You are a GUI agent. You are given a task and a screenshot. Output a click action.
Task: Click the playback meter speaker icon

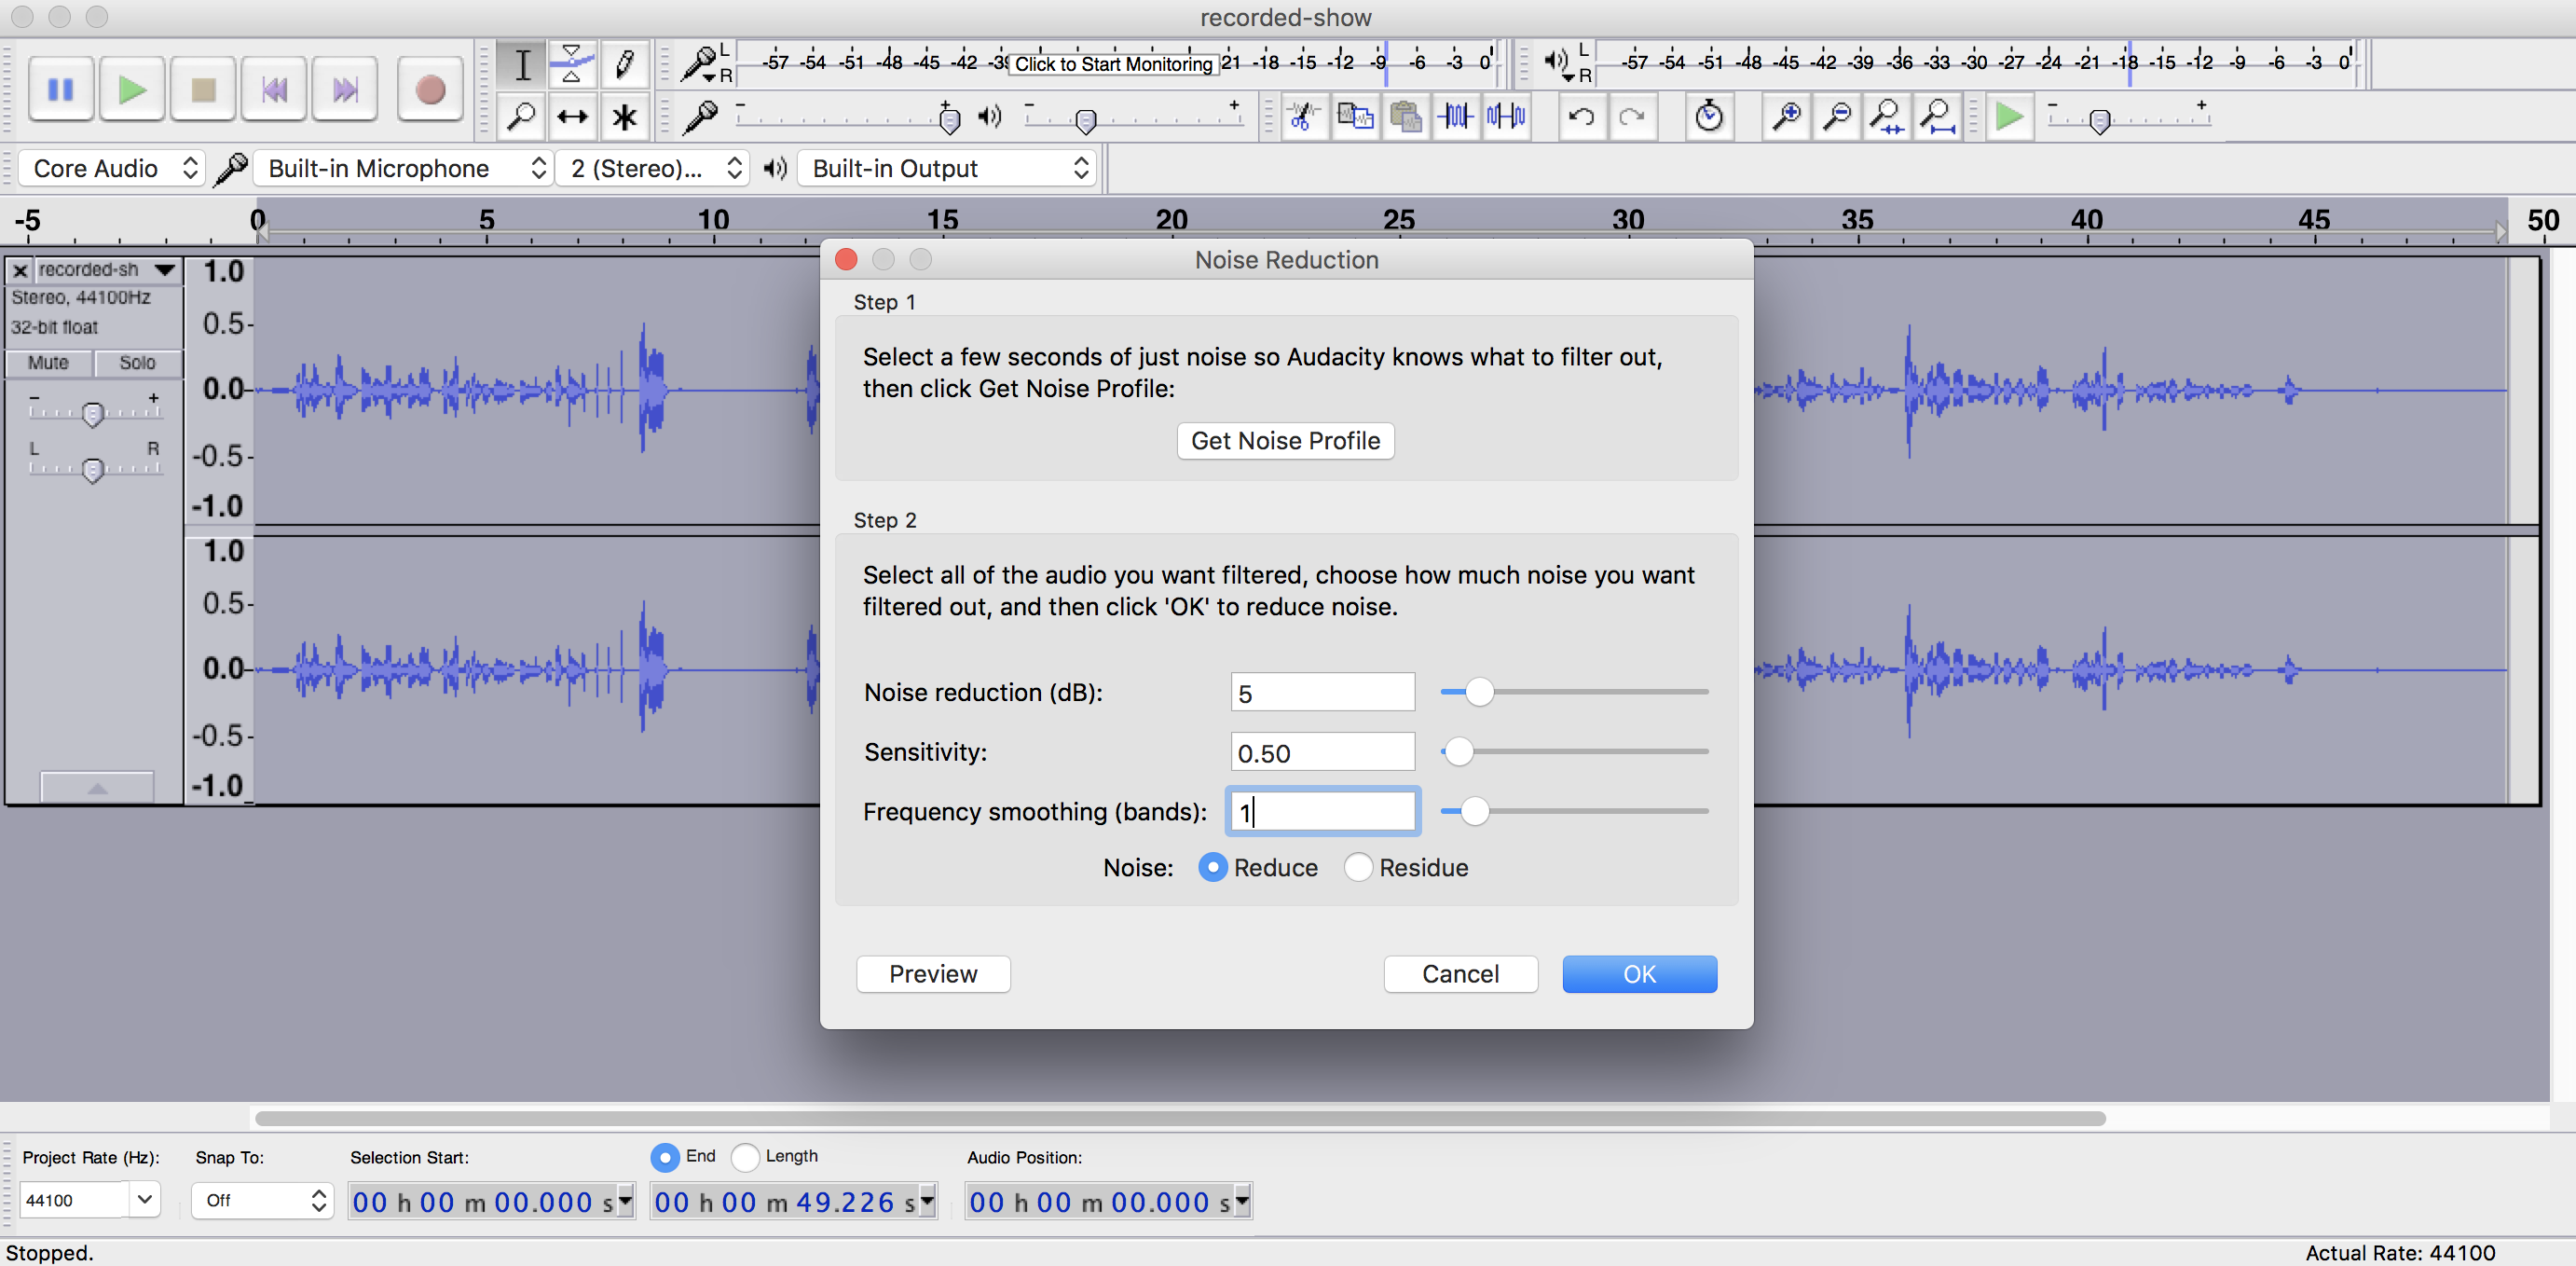1556,62
